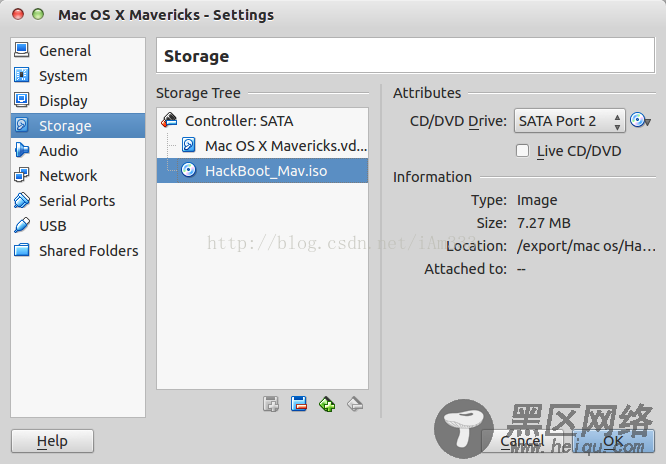Screen dimensions: 666x464
Task: Switch to the Display settings category
Action: 78,101
